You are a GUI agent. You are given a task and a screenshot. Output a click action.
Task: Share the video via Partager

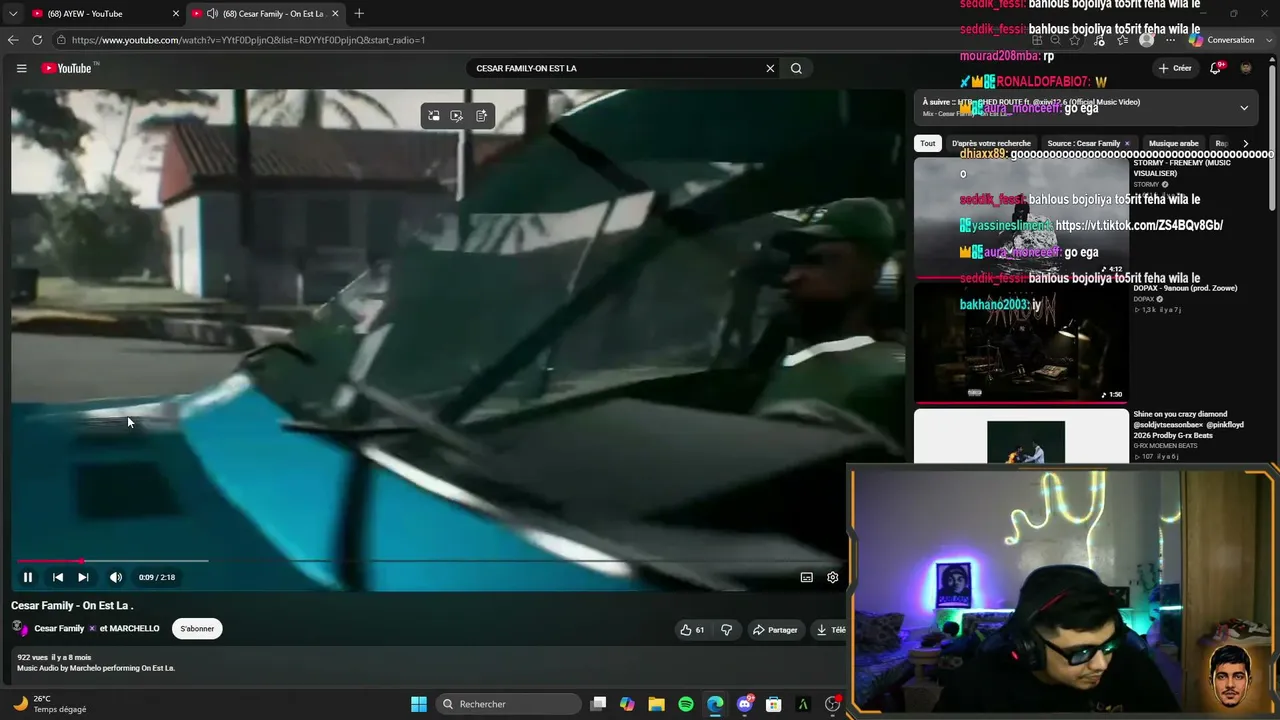click(775, 630)
